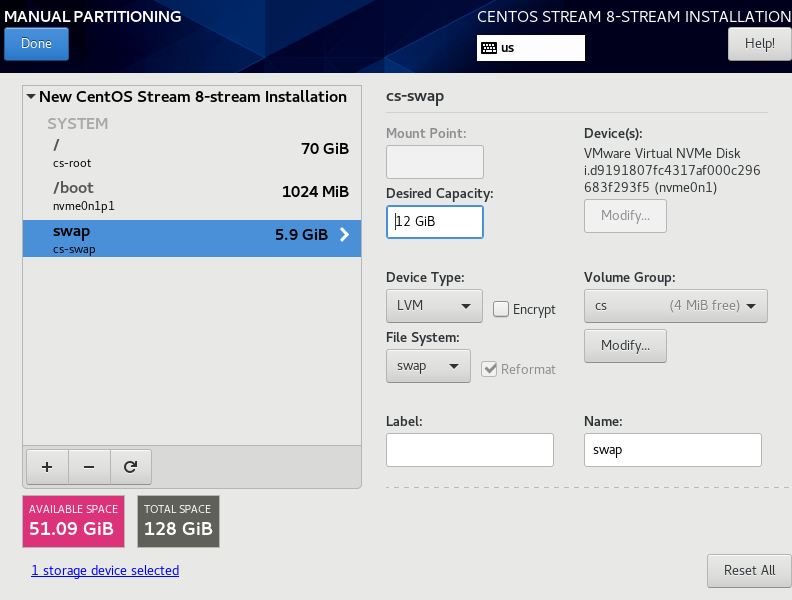Collapse New CentOS Stream 8-stream Installation tree
The height and width of the screenshot is (600, 792).
[x=31, y=96]
